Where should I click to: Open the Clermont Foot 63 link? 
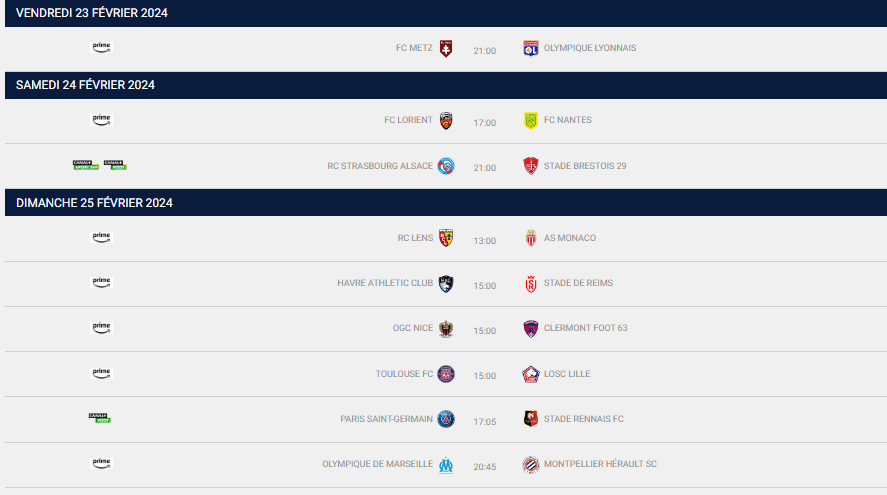[x=585, y=328]
